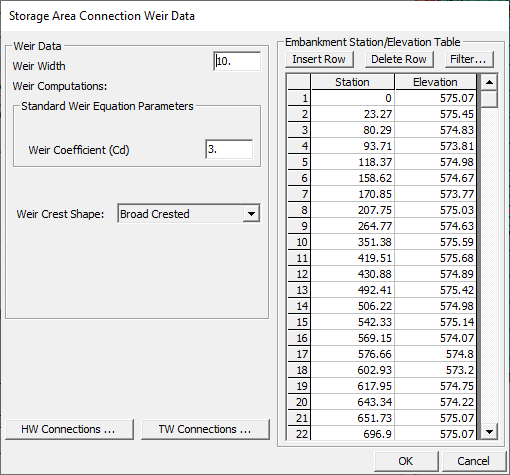Click the Insert Row button

(x=319, y=59)
